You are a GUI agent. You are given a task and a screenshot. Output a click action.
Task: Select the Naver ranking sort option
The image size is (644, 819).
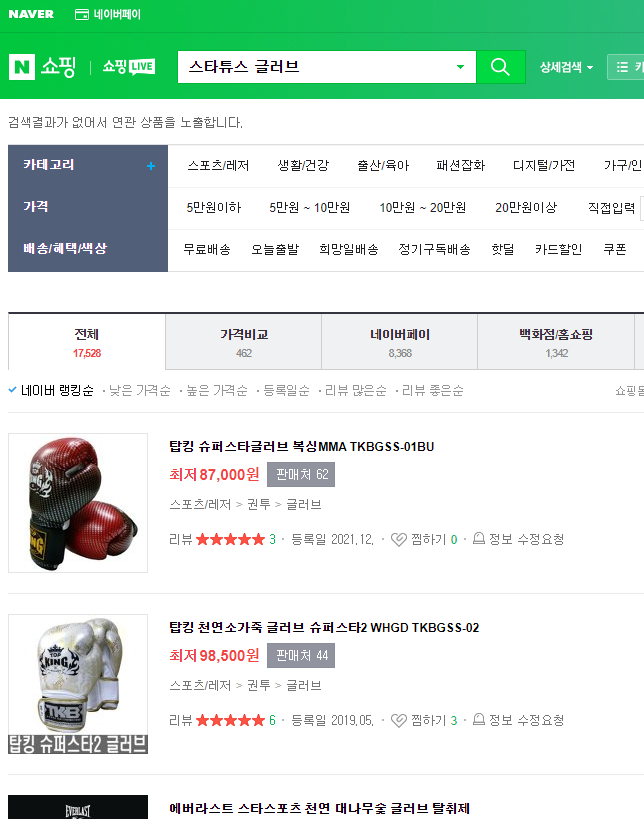coord(57,391)
